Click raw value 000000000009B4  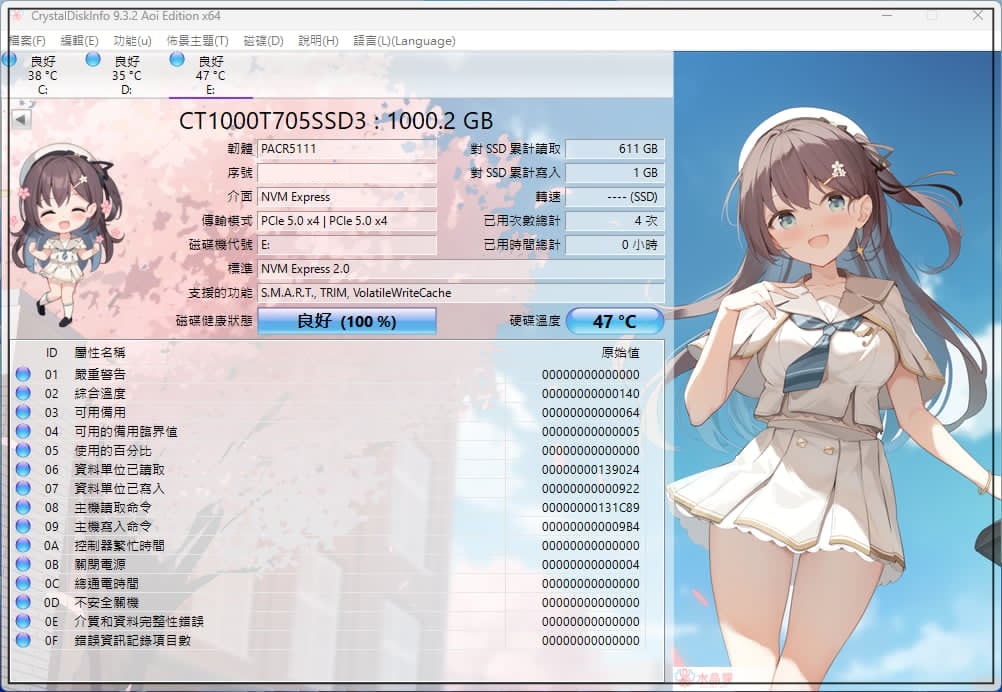pyautogui.click(x=590, y=526)
